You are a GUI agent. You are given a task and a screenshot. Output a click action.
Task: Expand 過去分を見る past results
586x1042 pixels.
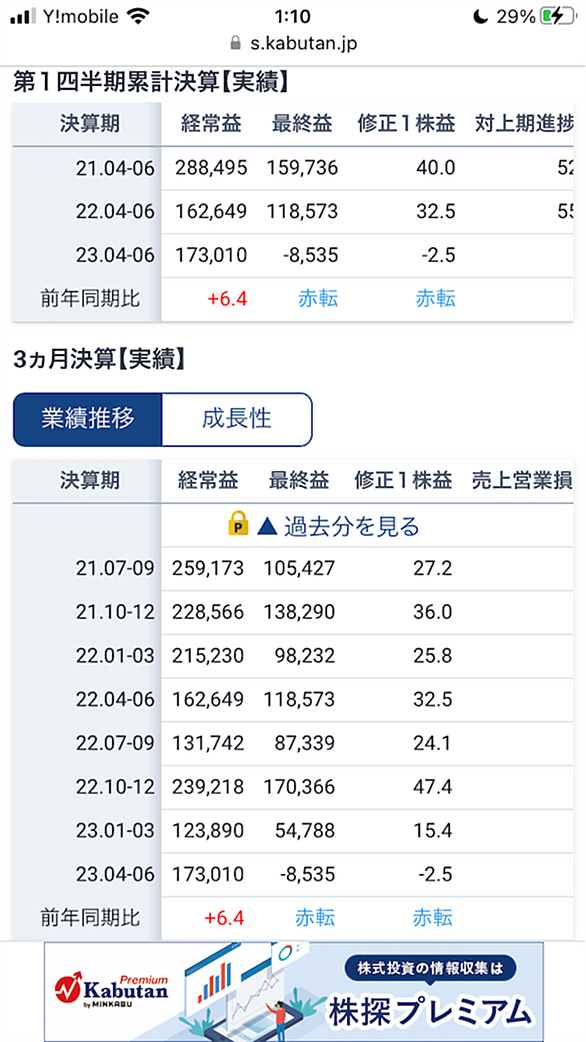click(324, 526)
